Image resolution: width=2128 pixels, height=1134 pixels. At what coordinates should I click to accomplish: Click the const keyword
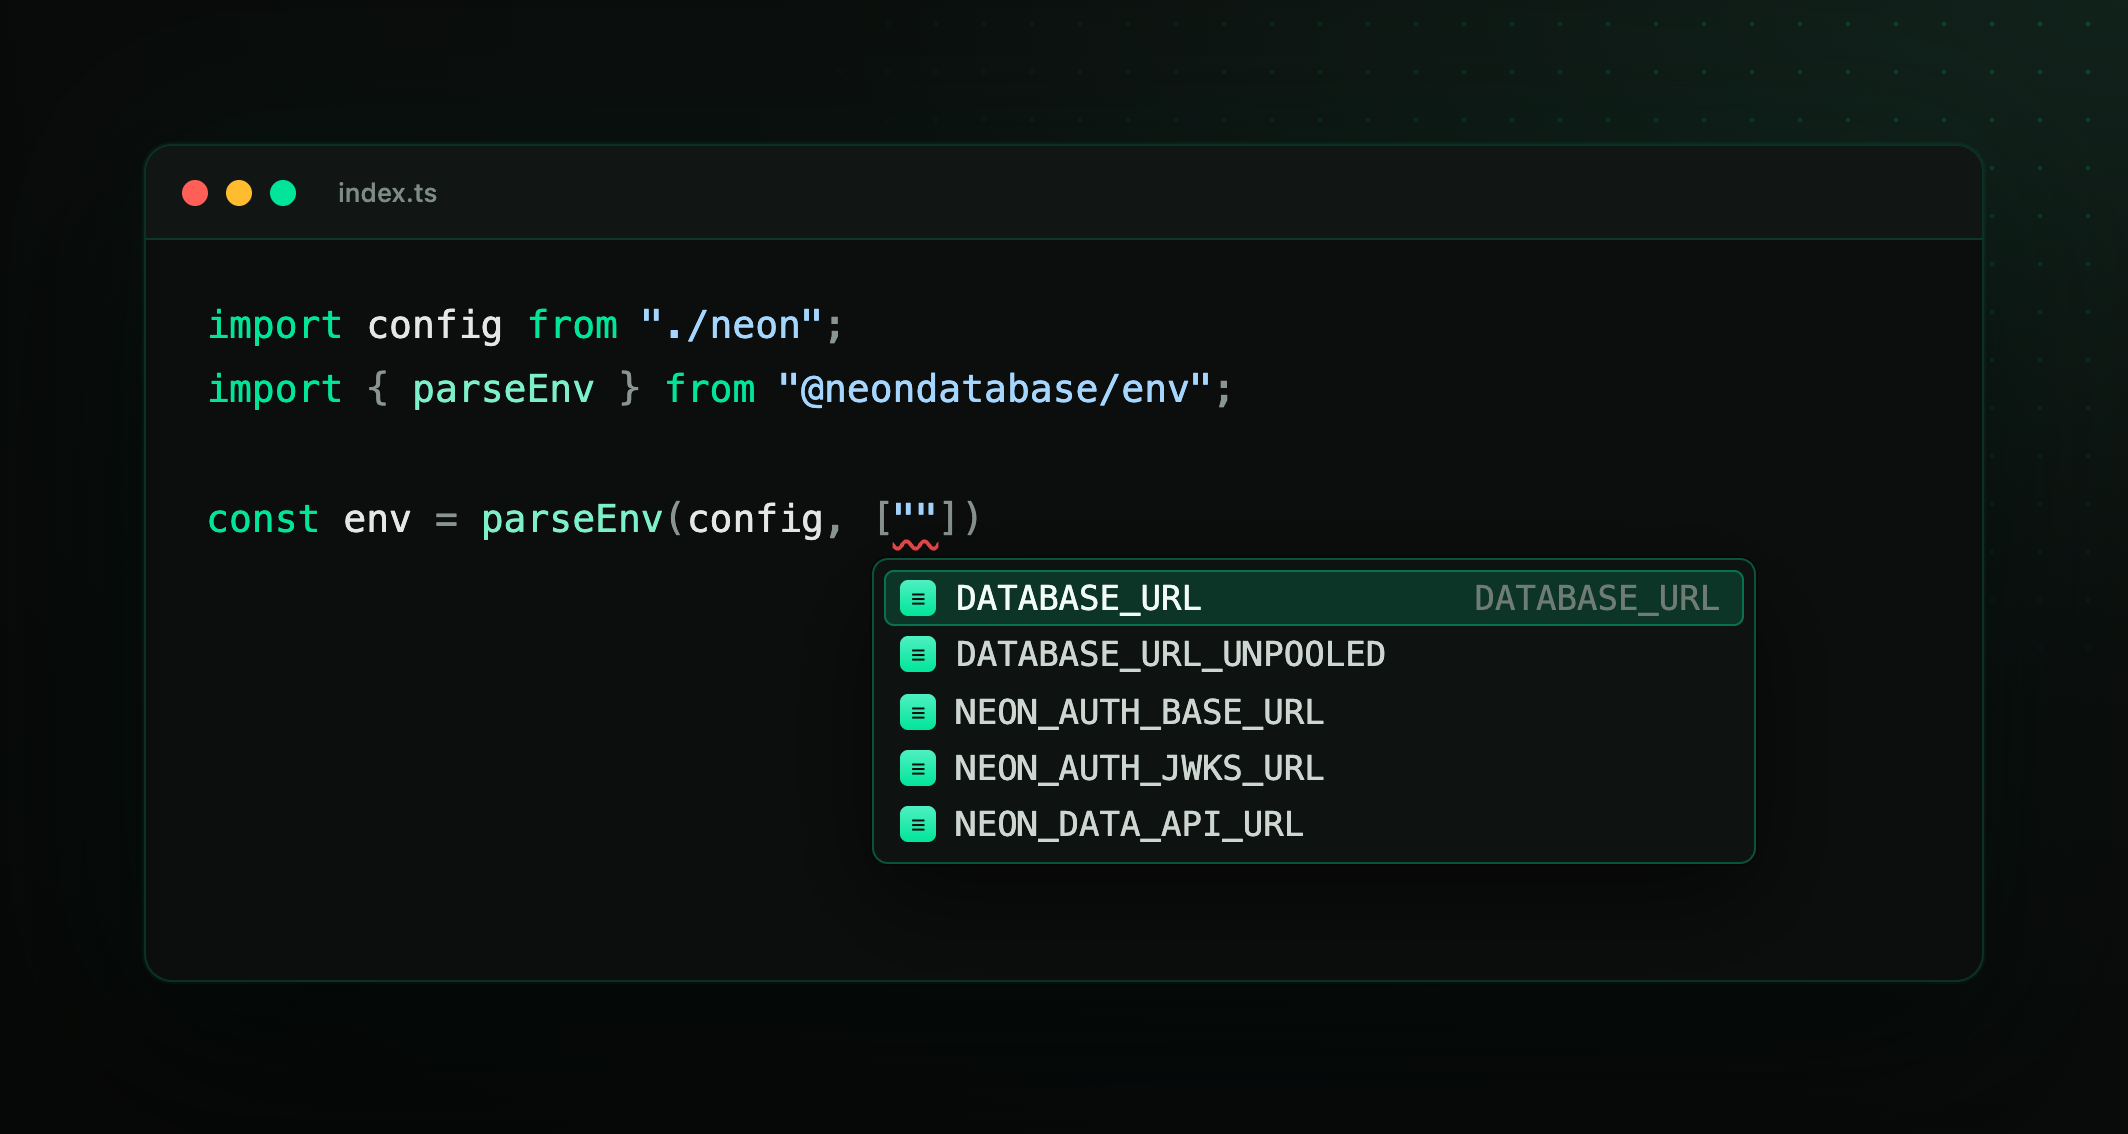pyautogui.click(x=263, y=519)
